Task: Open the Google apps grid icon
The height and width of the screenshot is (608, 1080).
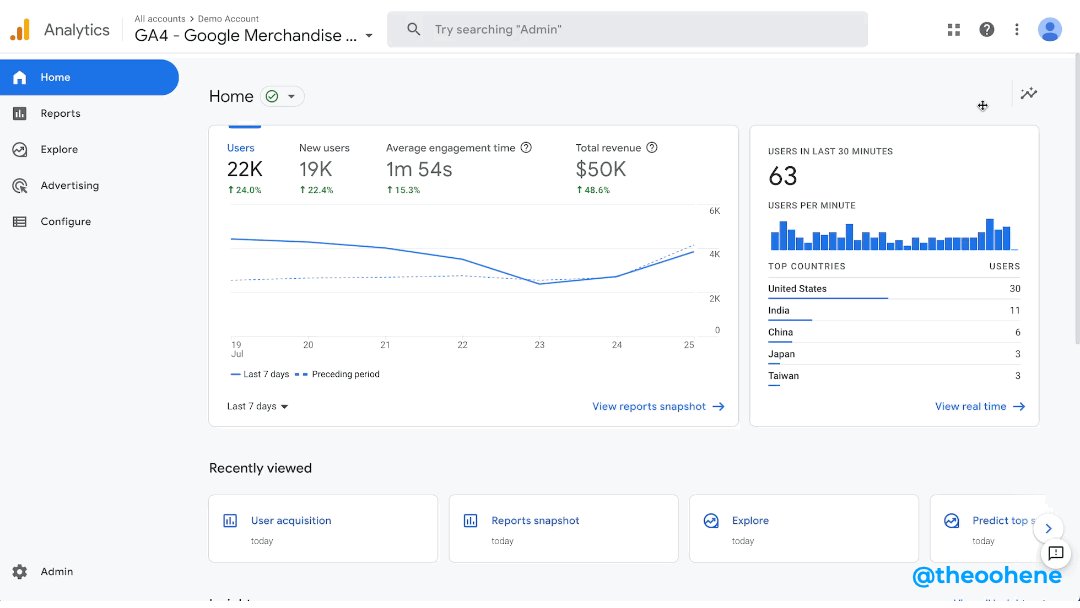Action: pyautogui.click(x=953, y=30)
